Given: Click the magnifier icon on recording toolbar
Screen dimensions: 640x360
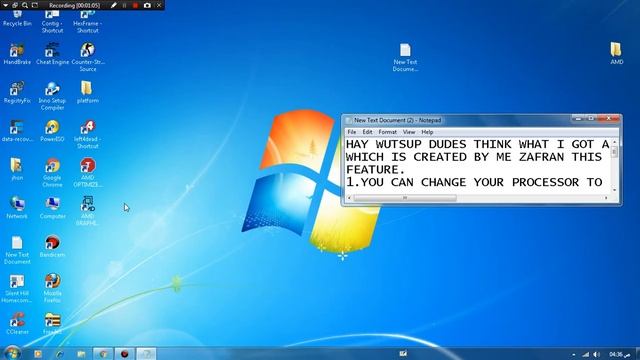Looking at the screenshot, I should 25,5.
